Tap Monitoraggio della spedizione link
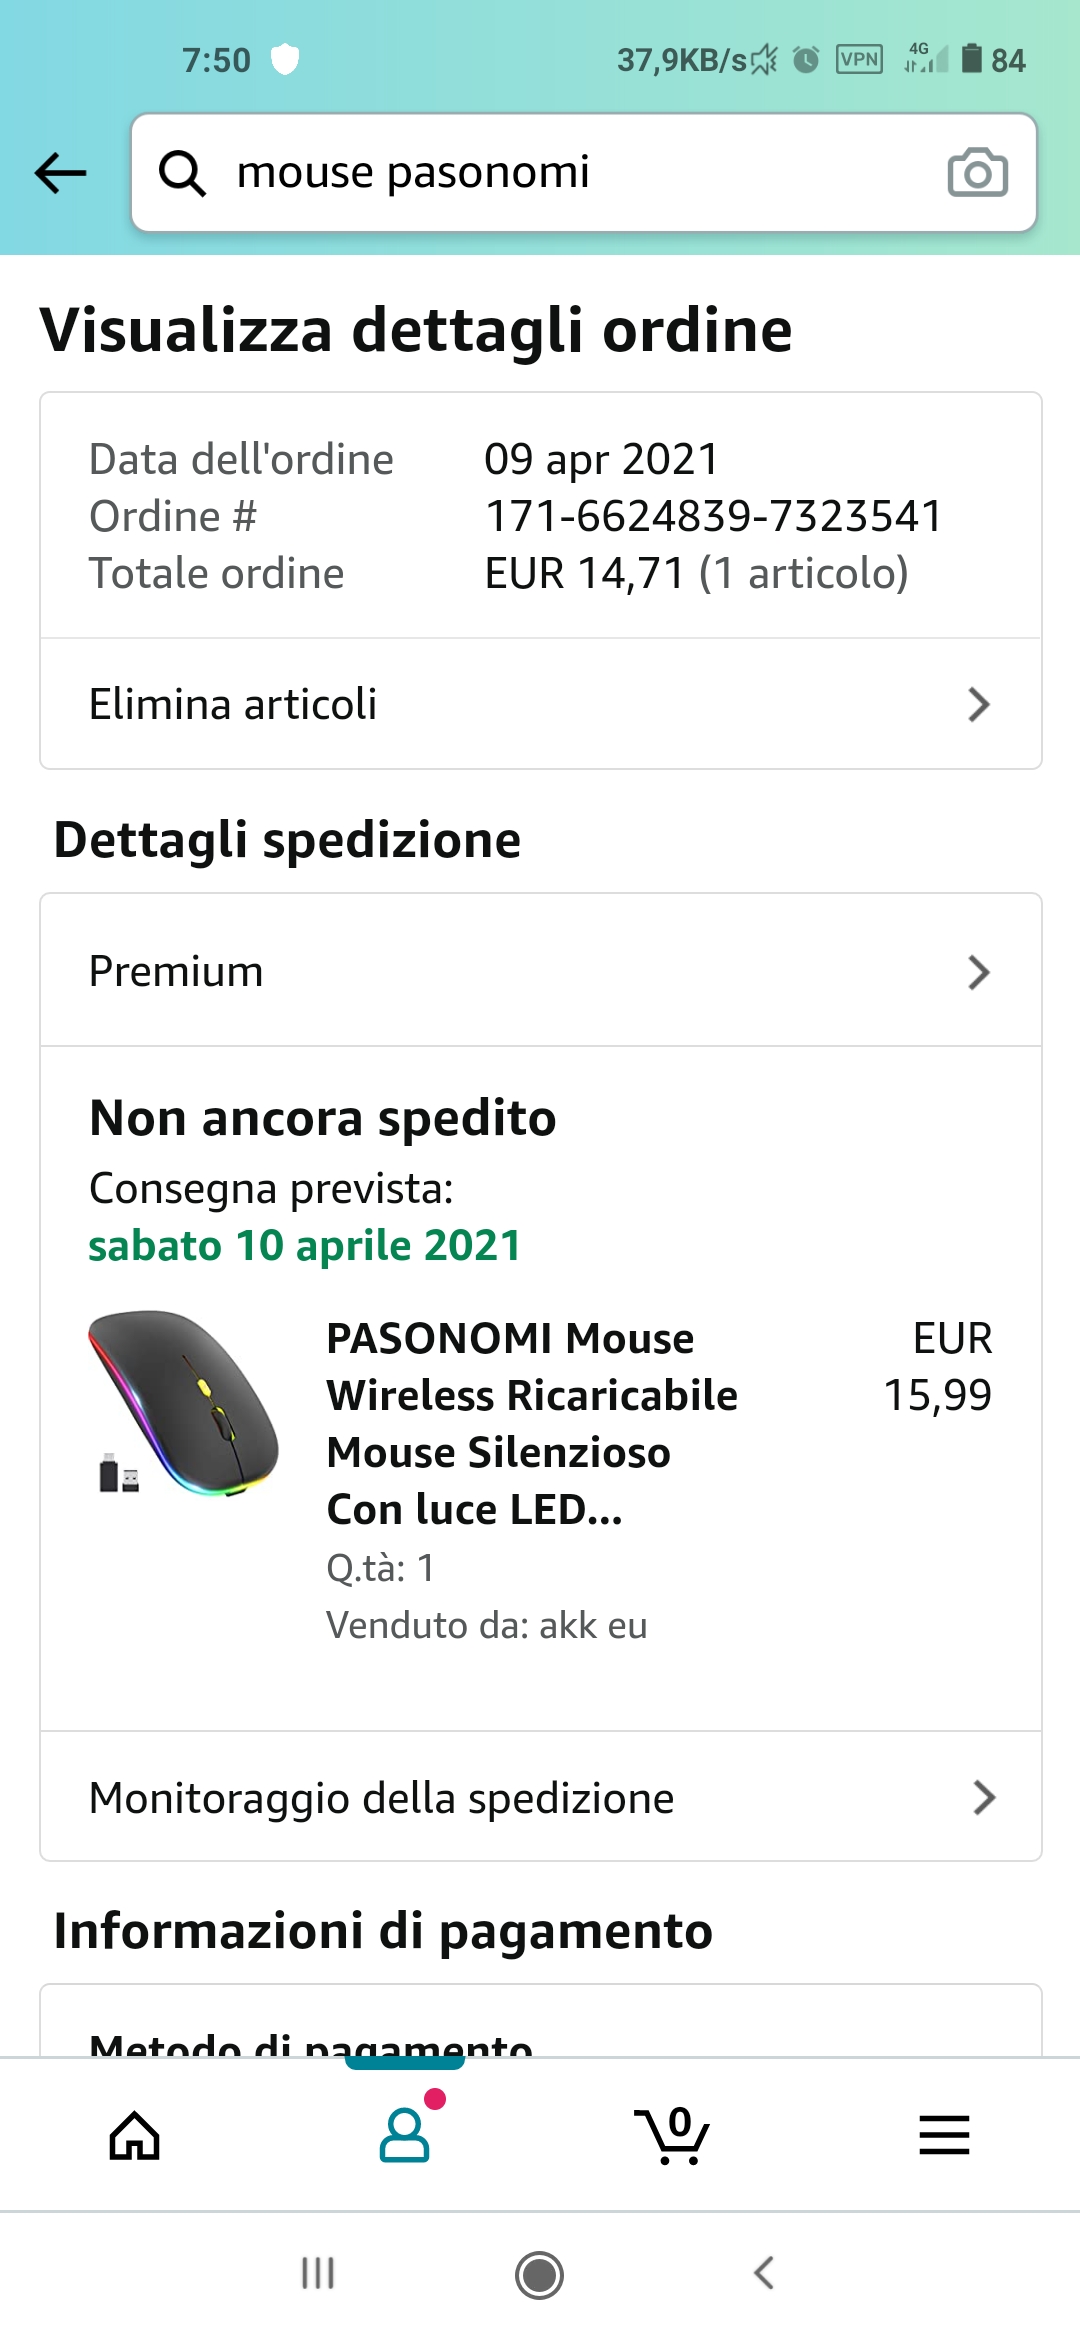The width and height of the screenshot is (1080, 2340). tap(381, 1798)
